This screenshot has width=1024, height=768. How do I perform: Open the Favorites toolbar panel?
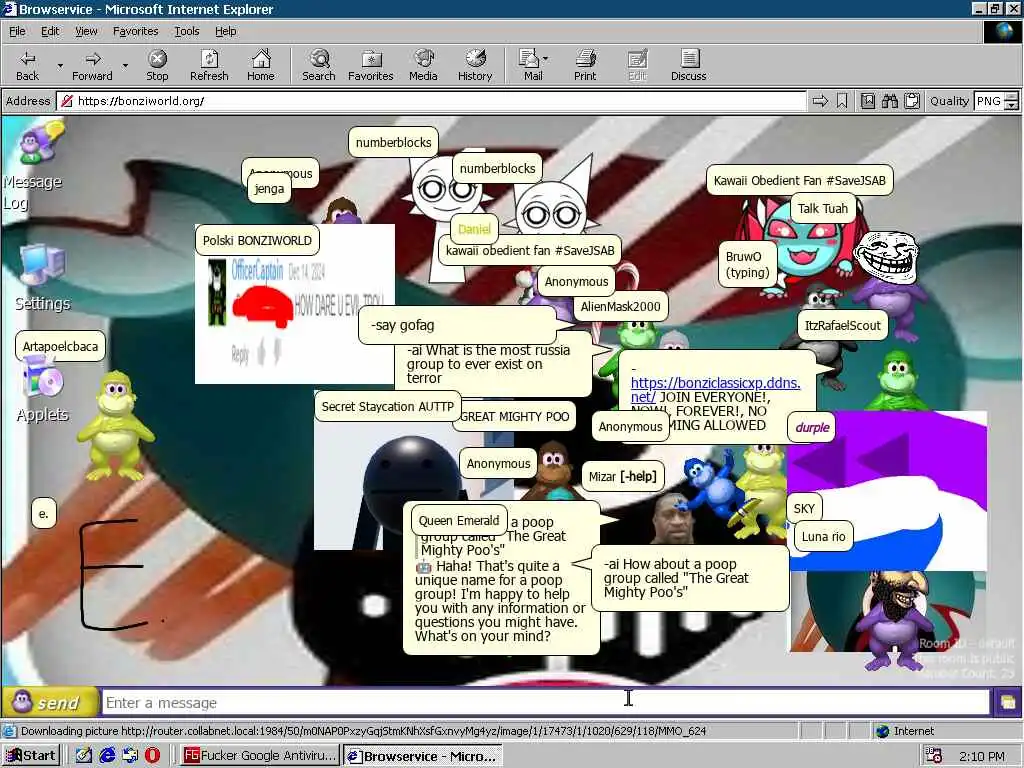pos(371,65)
